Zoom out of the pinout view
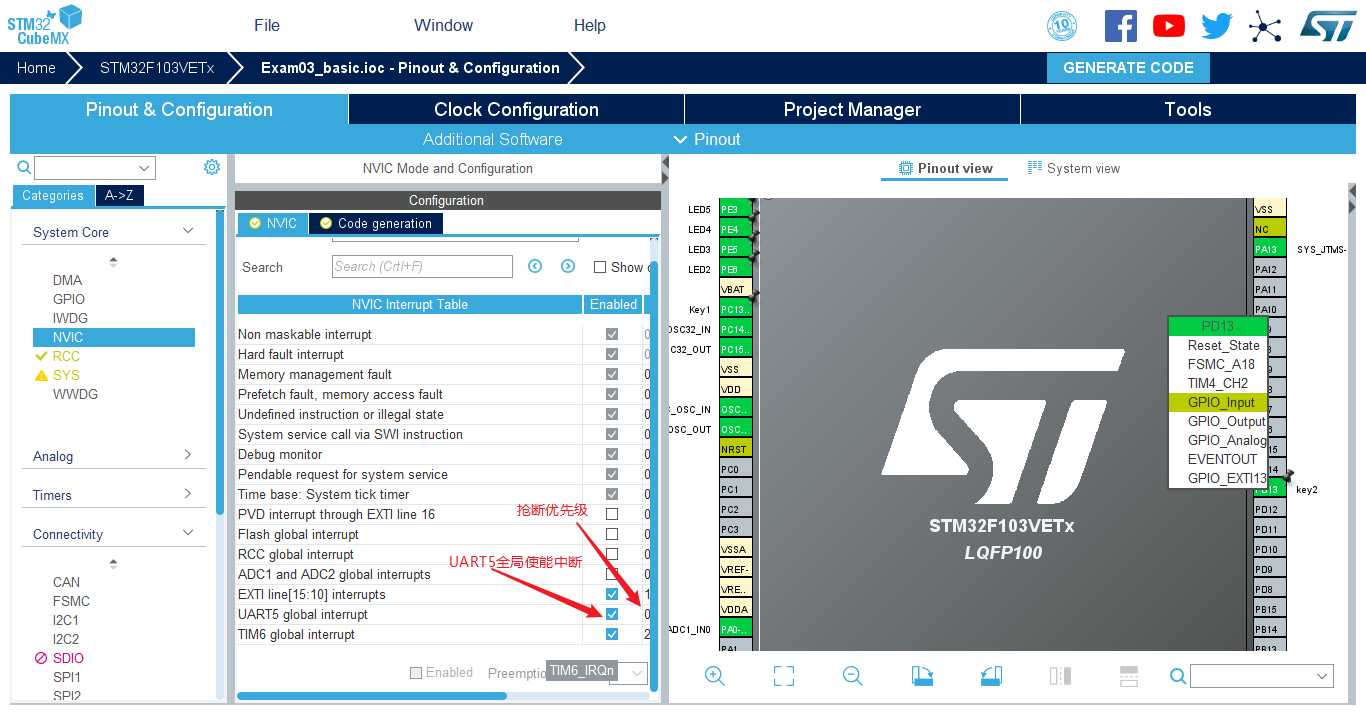1366x715 pixels. 853,676
